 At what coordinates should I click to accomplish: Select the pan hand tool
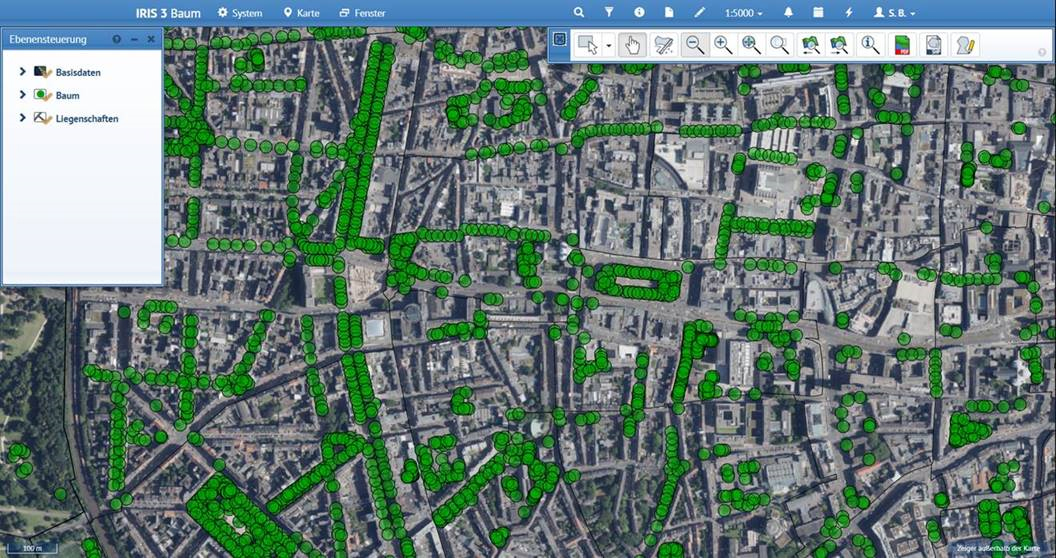pos(631,45)
